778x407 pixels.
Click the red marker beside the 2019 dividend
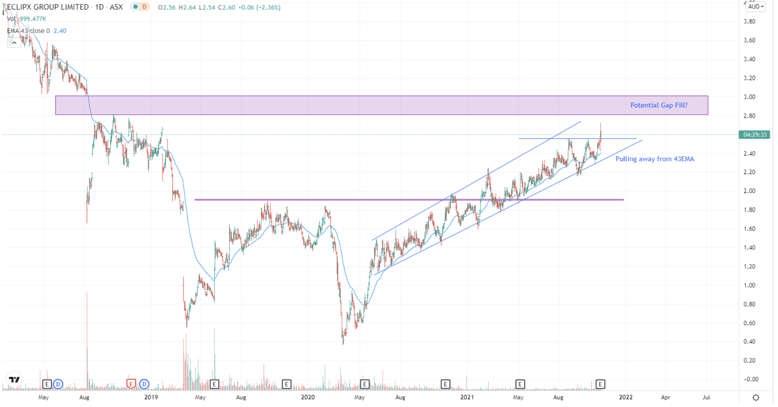point(131,383)
